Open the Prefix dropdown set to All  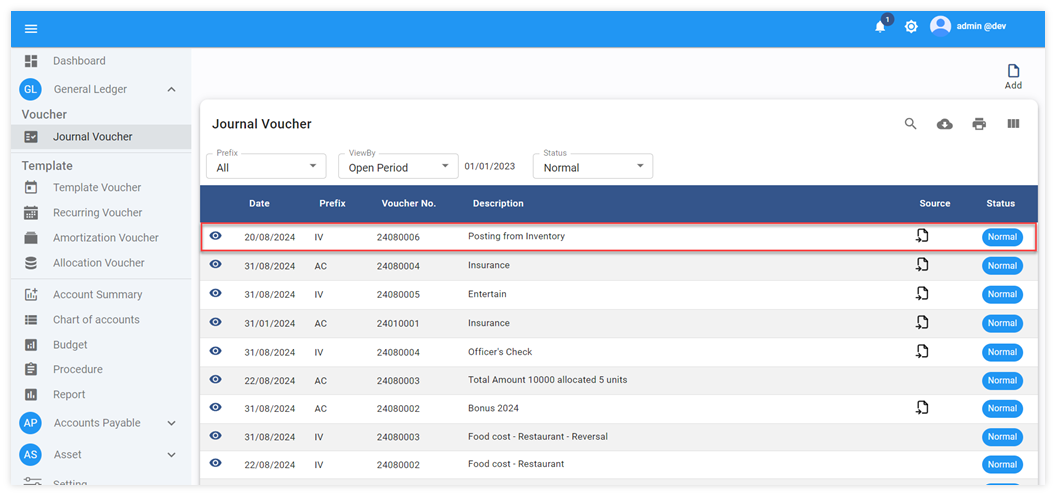265,166
